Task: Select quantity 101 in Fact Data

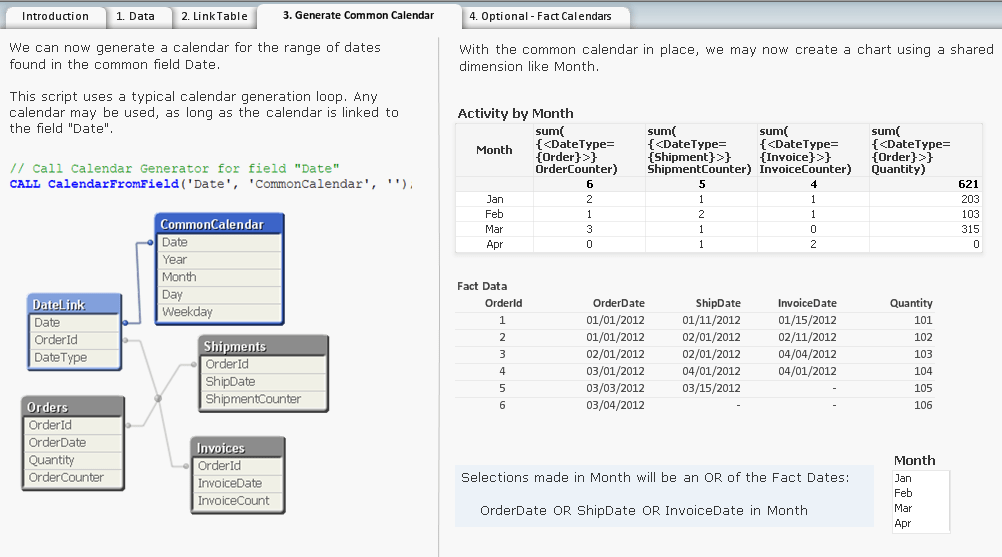Action: [923, 320]
